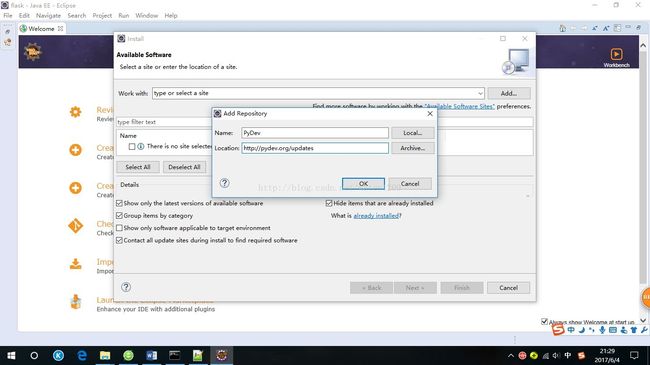Open Word from the taskbar
This screenshot has width=650, height=365.
151,355
